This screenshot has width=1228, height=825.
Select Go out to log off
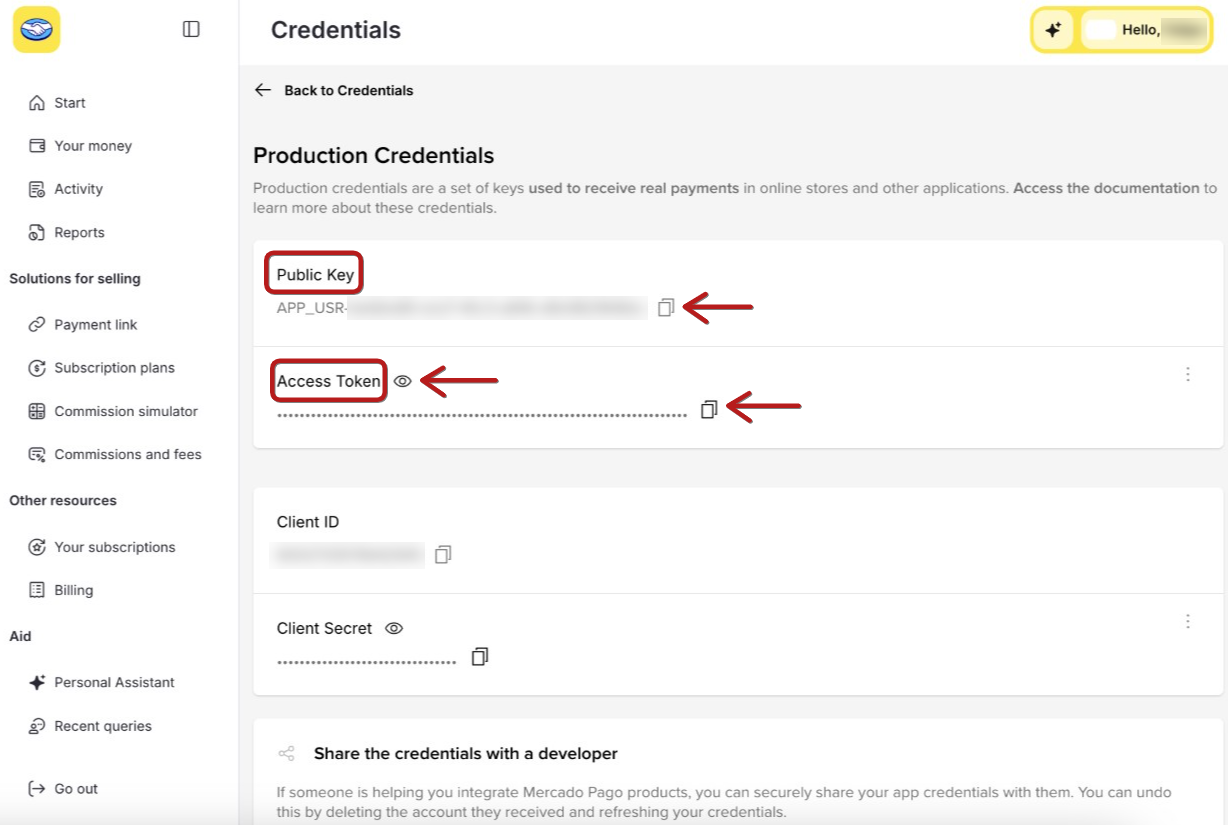pyautogui.click(x=76, y=789)
